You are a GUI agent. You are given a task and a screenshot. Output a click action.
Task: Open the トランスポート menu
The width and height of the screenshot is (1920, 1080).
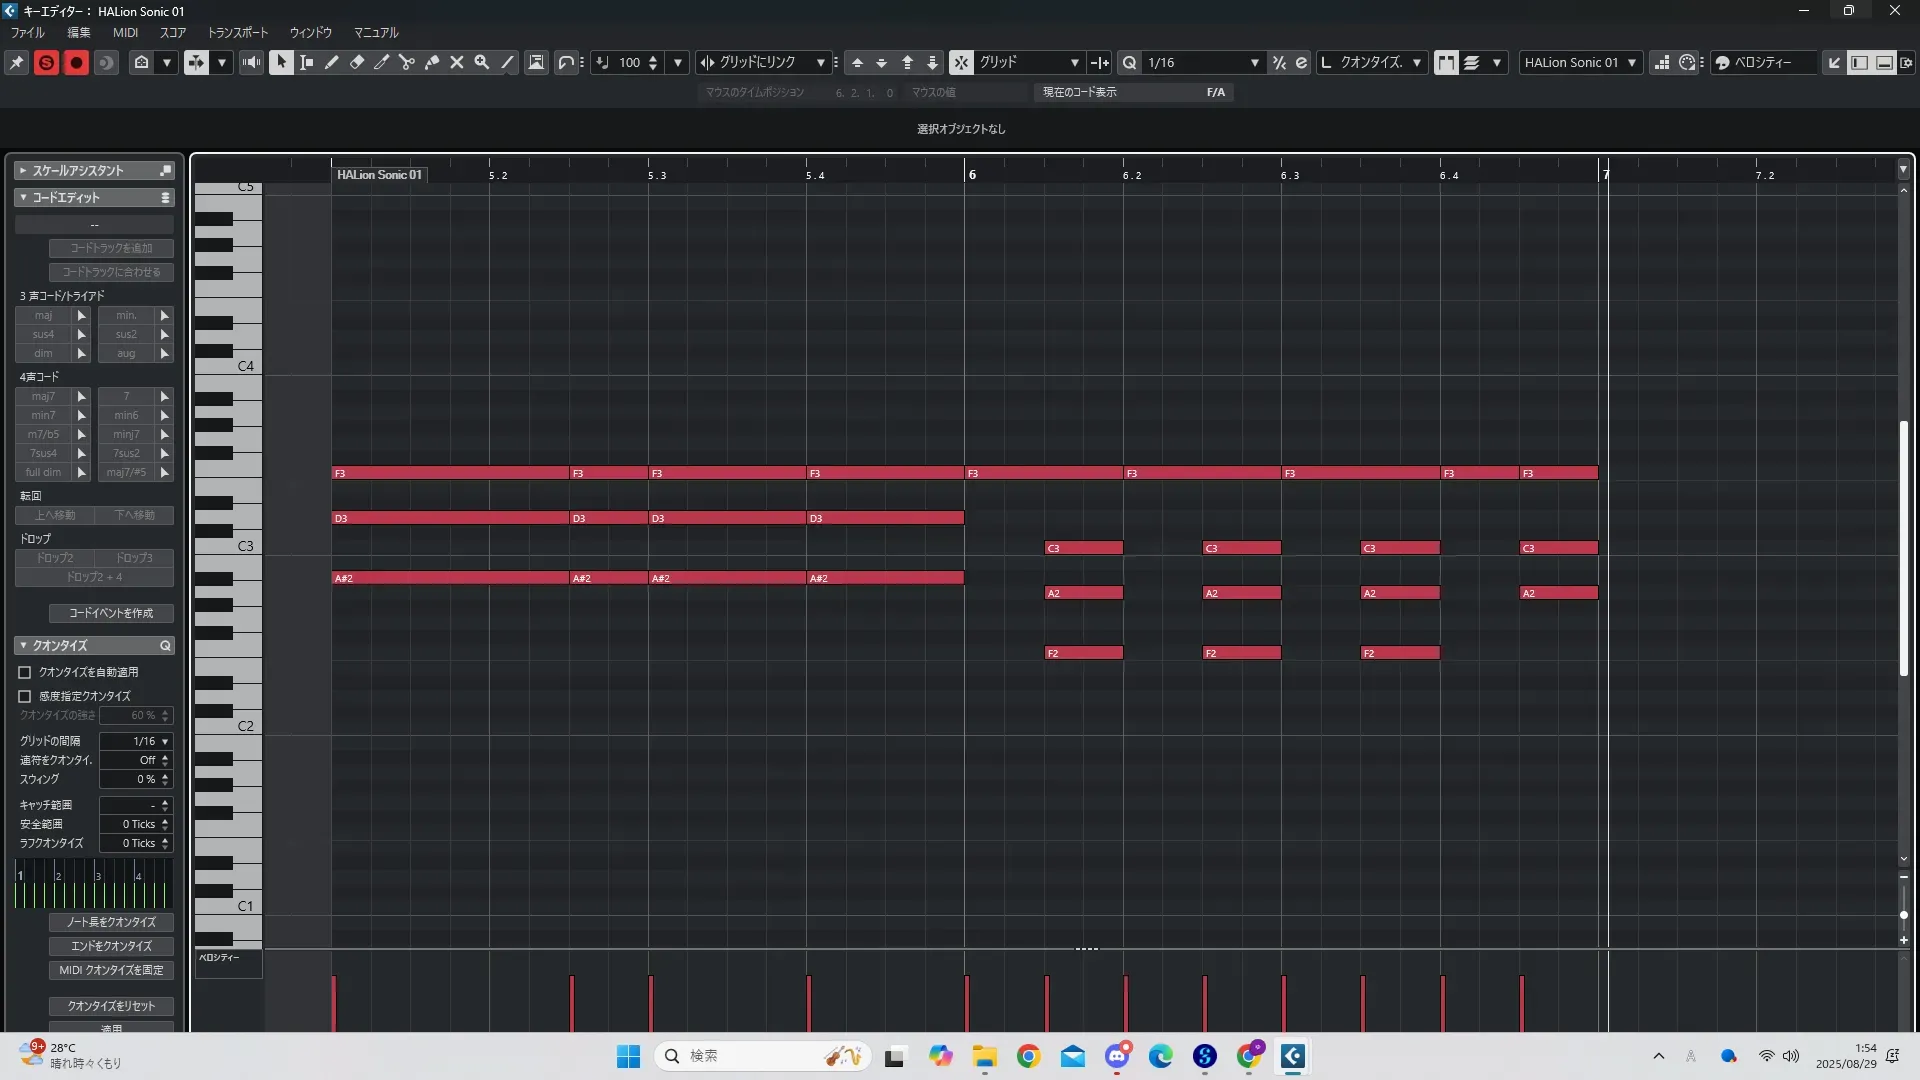(x=237, y=32)
